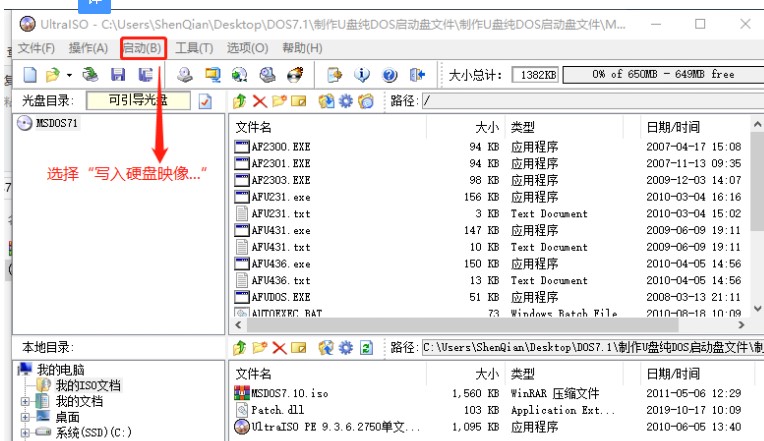Viewport: 764px width, 441px height.
Task: Select file AFU231.txt in disc list
Action: click(x=281, y=213)
